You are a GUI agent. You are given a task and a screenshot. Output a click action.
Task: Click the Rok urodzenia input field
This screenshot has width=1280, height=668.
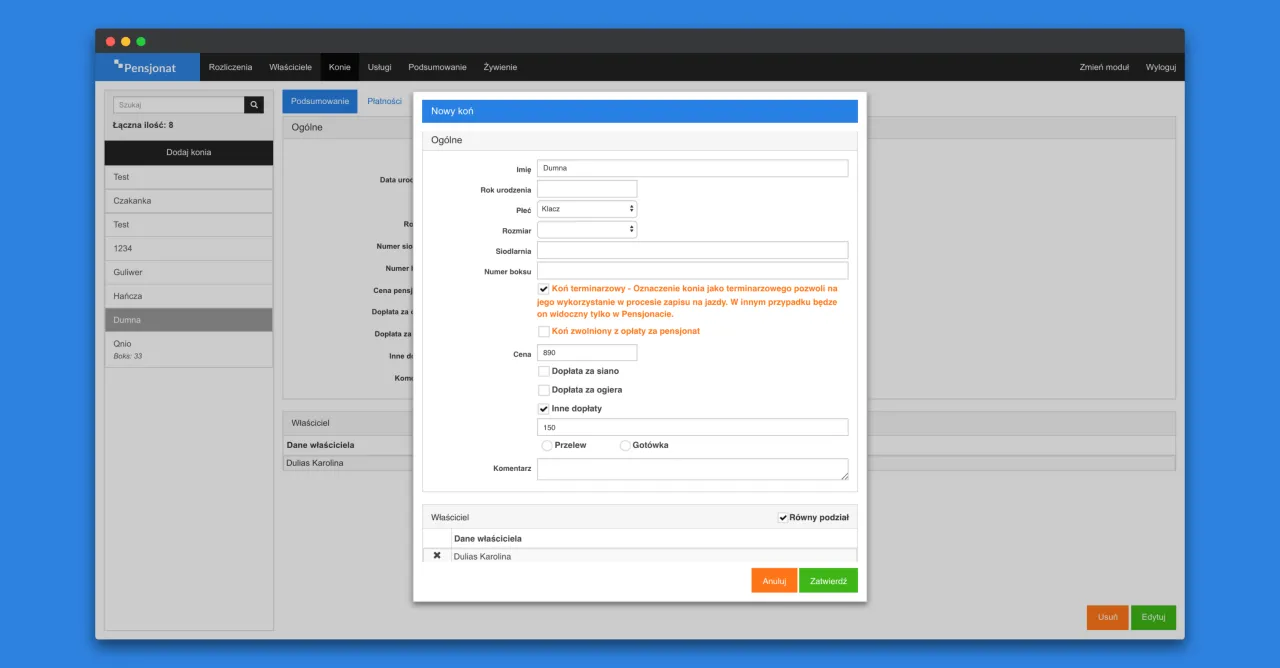tap(587, 189)
